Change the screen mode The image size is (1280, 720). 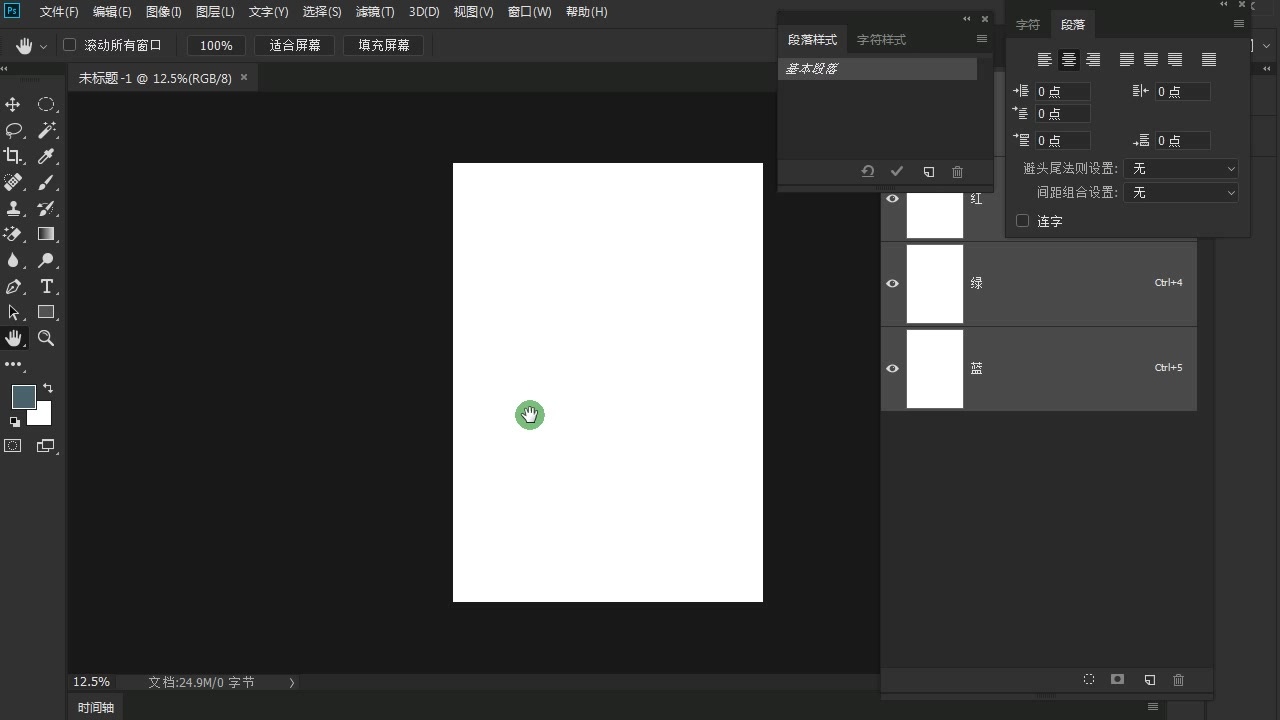click(x=46, y=446)
